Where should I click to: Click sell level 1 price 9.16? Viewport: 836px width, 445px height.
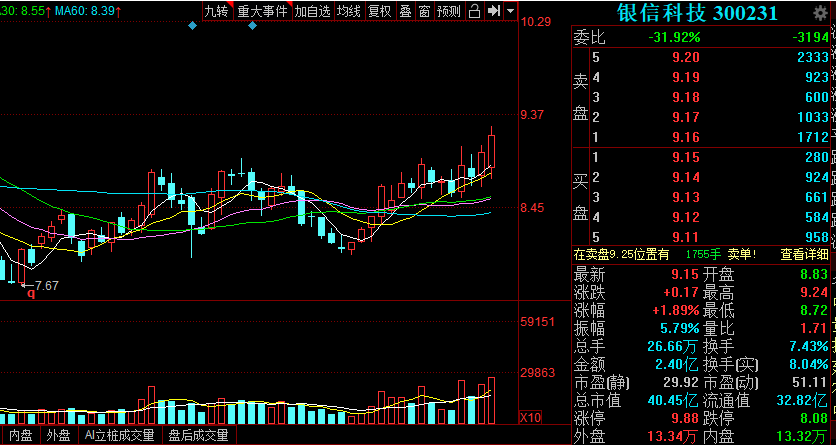click(x=686, y=137)
